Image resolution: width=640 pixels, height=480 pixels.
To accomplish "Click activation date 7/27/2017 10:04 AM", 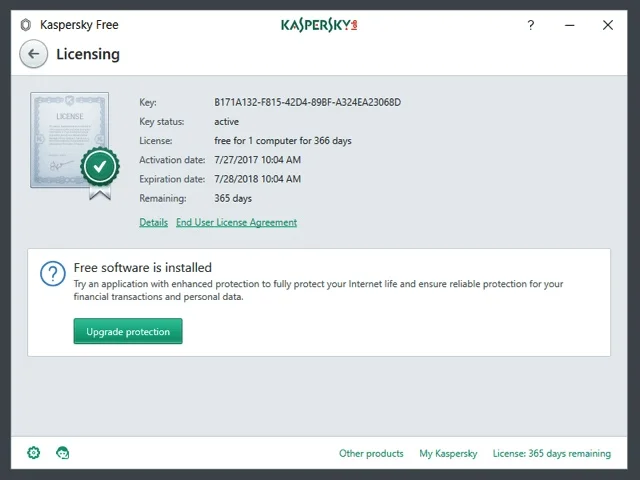I will (x=258, y=160).
